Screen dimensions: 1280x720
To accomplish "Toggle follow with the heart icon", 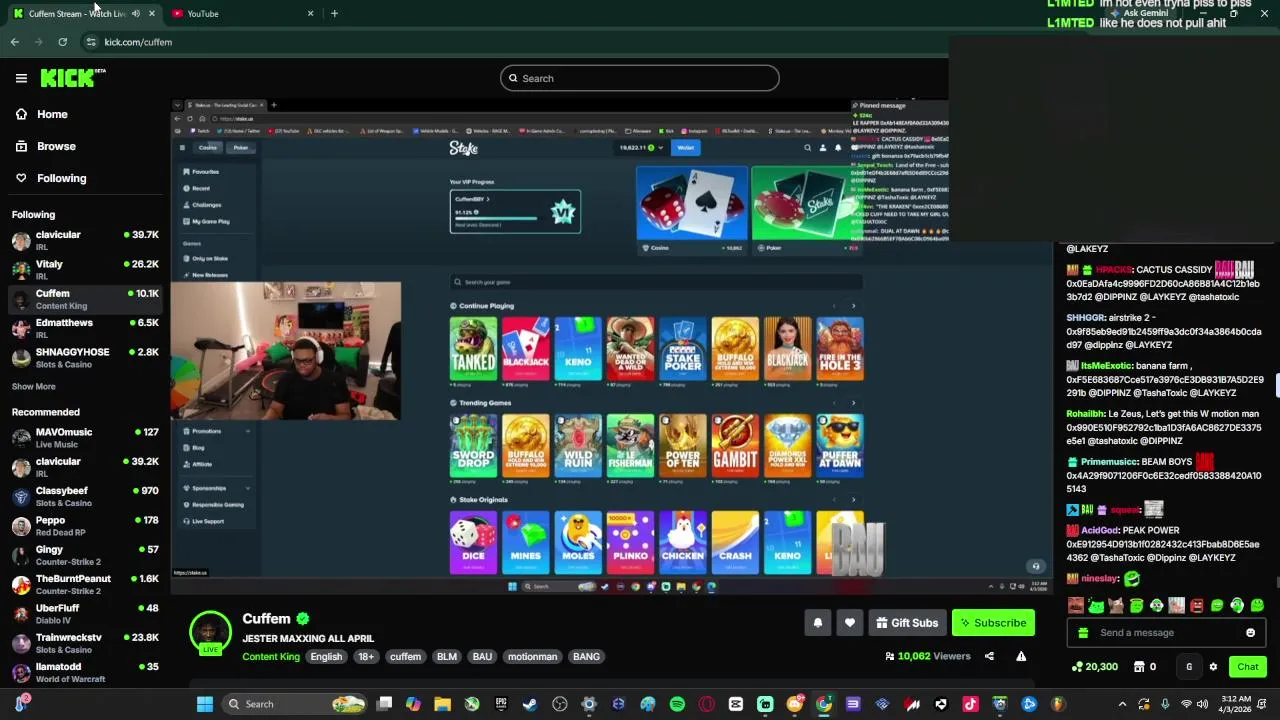I will click(849, 623).
